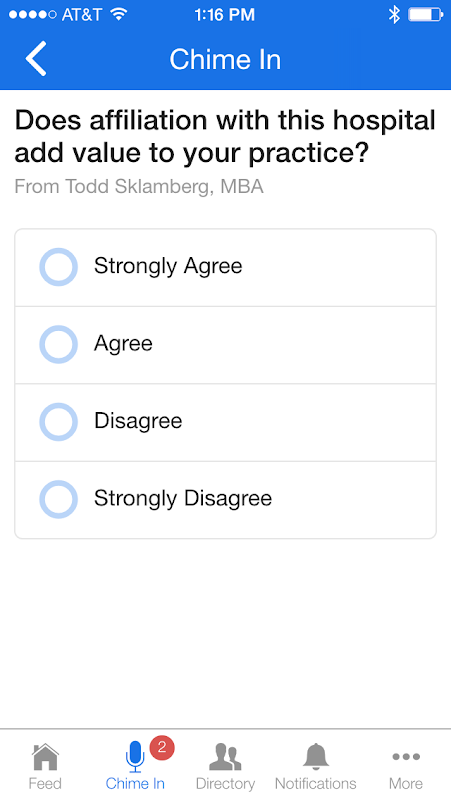Switch to the Directory tab label
Viewport: 451px width, 800px height.
(x=225, y=783)
